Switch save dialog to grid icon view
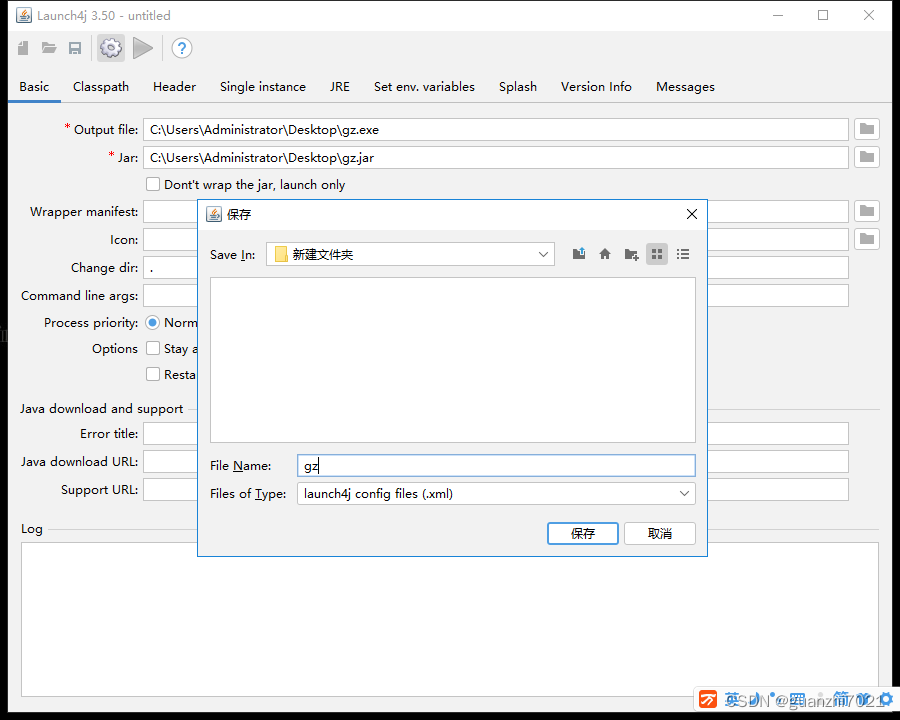Viewport: 900px width, 720px height. [x=657, y=254]
